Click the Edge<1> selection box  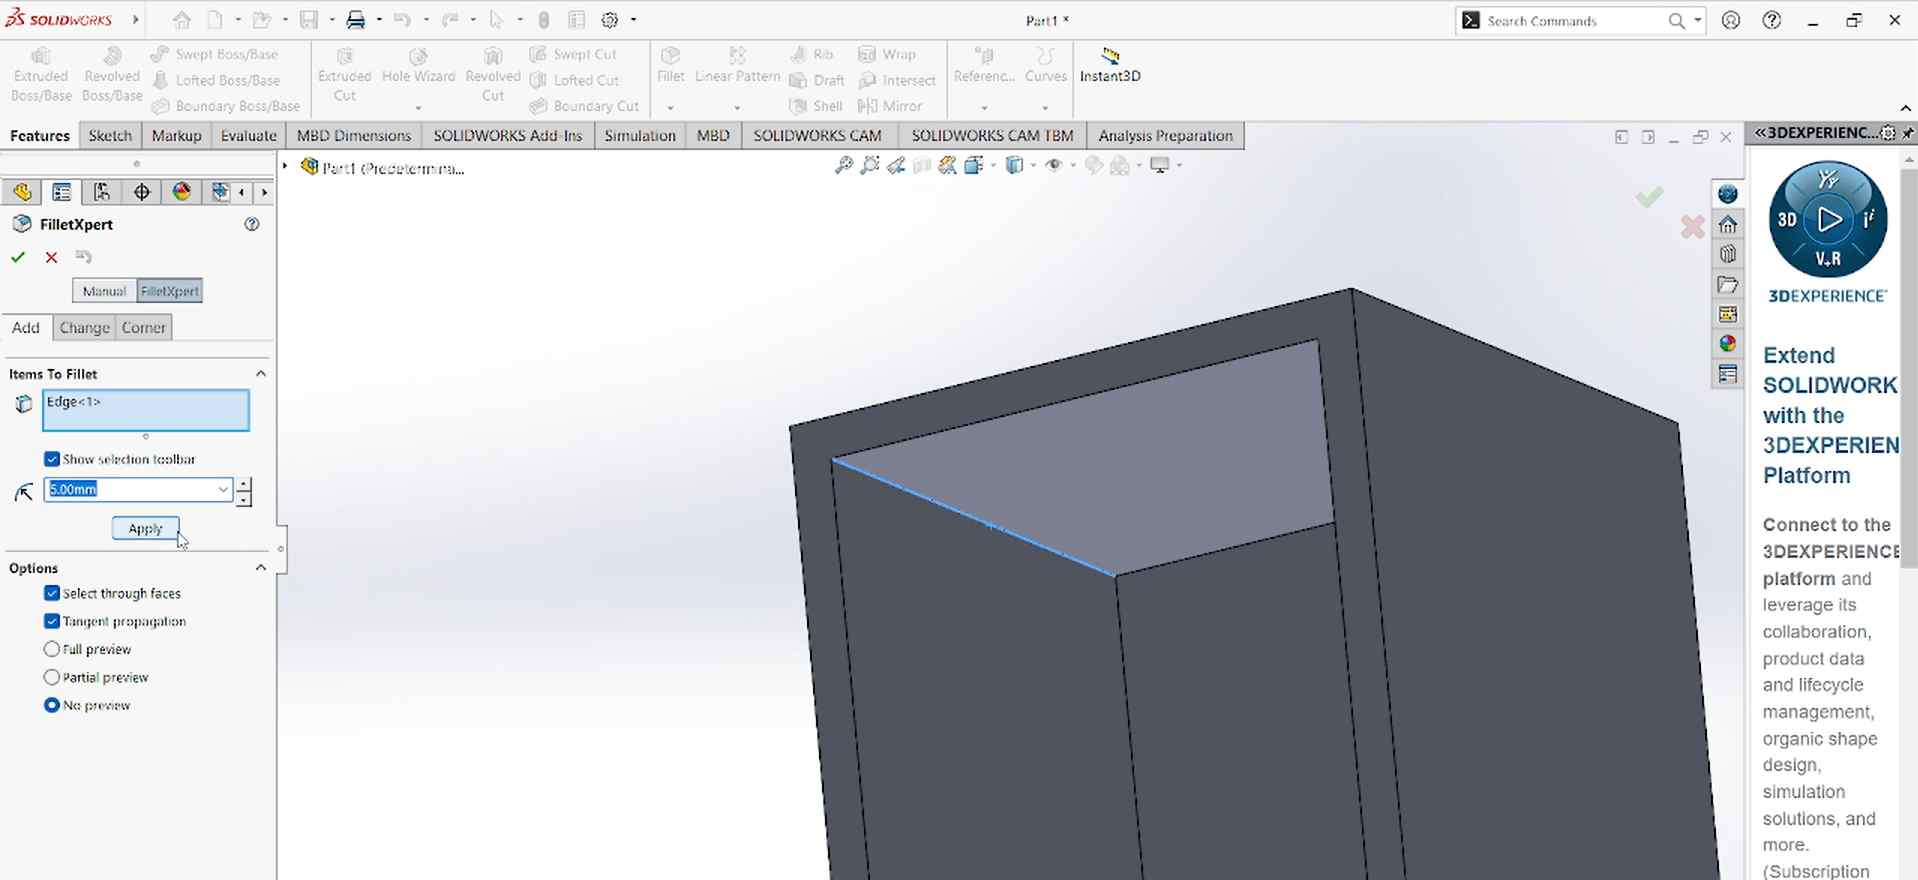coord(146,410)
